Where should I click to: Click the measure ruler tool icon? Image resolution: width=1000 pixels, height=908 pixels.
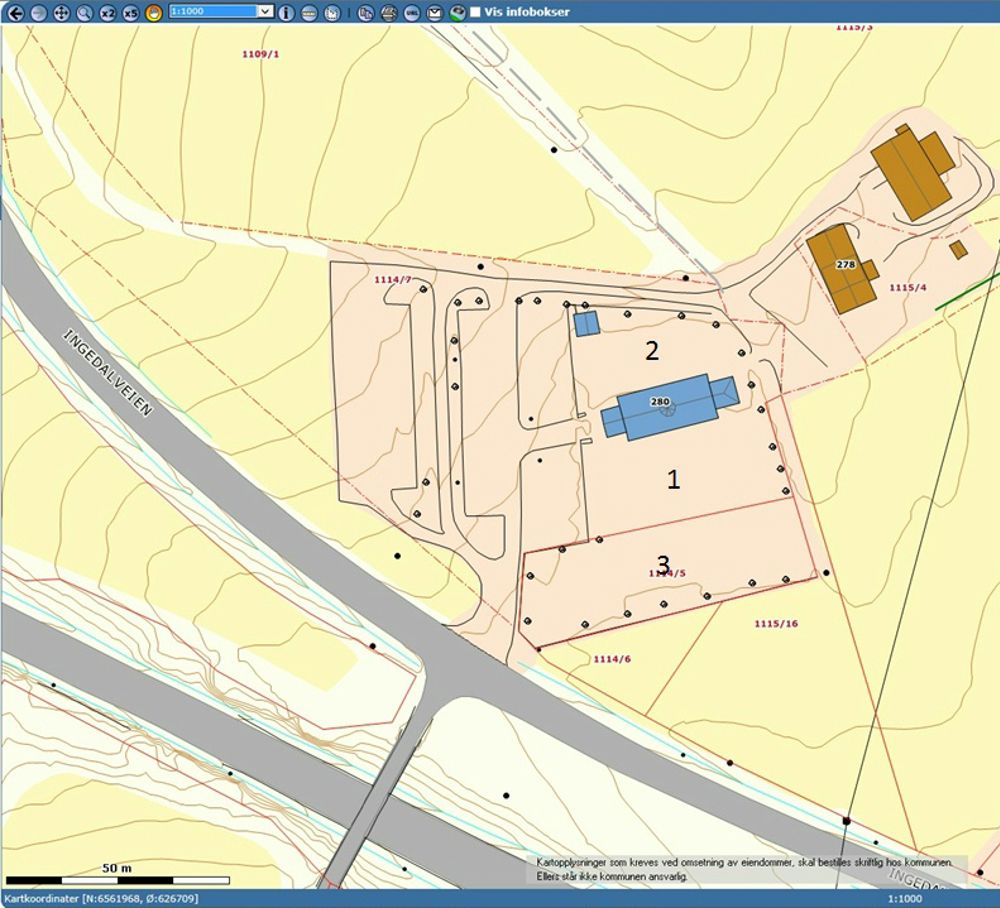click(309, 12)
